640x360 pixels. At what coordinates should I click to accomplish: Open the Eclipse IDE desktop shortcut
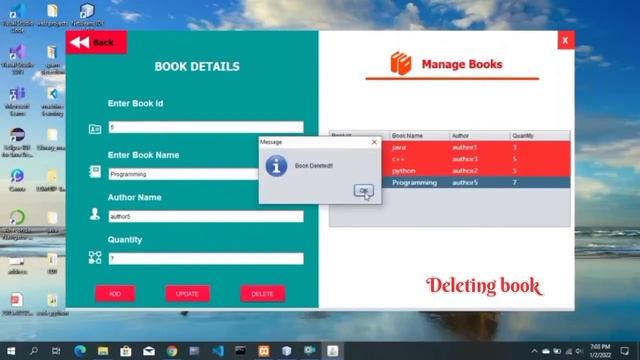point(17,142)
